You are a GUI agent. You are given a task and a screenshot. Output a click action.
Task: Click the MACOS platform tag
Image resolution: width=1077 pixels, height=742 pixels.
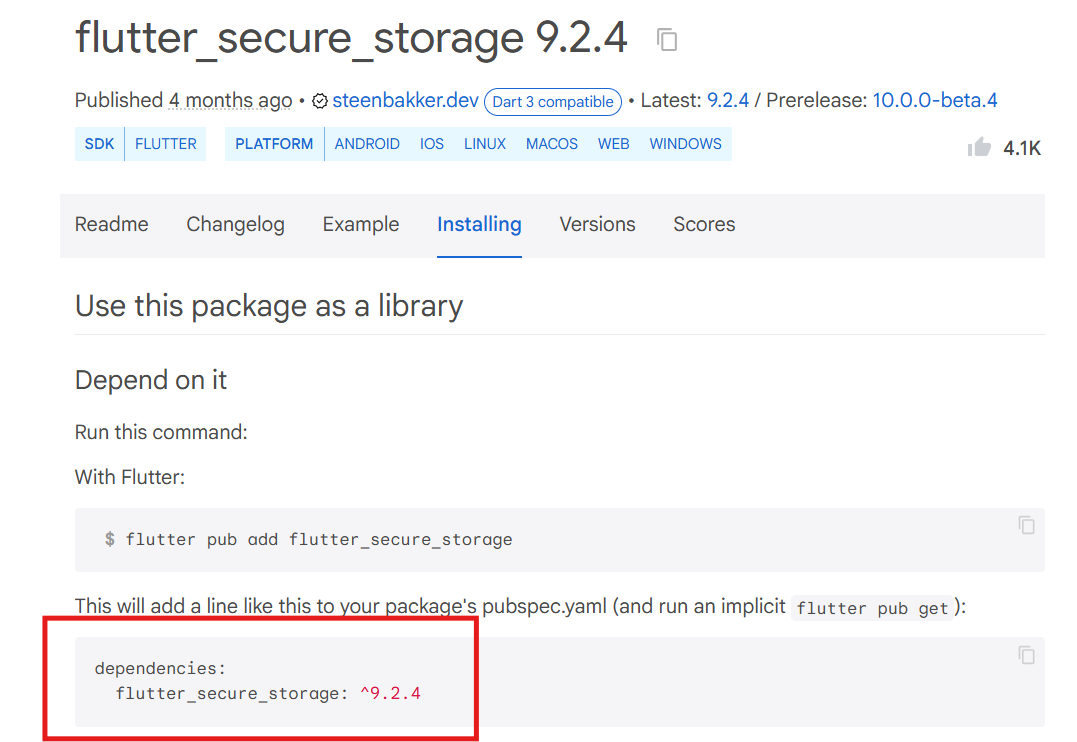pos(552,144)
